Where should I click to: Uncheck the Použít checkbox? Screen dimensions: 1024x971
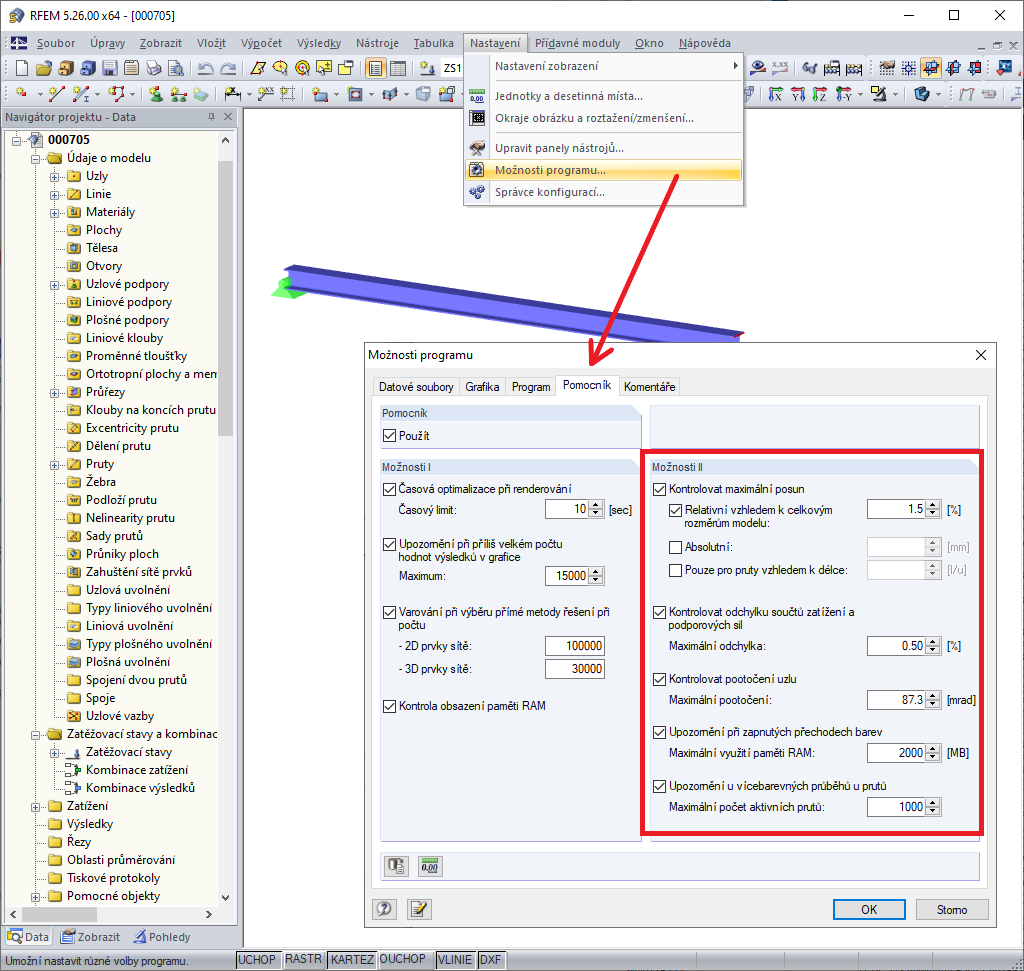click(x=389, y=436)
